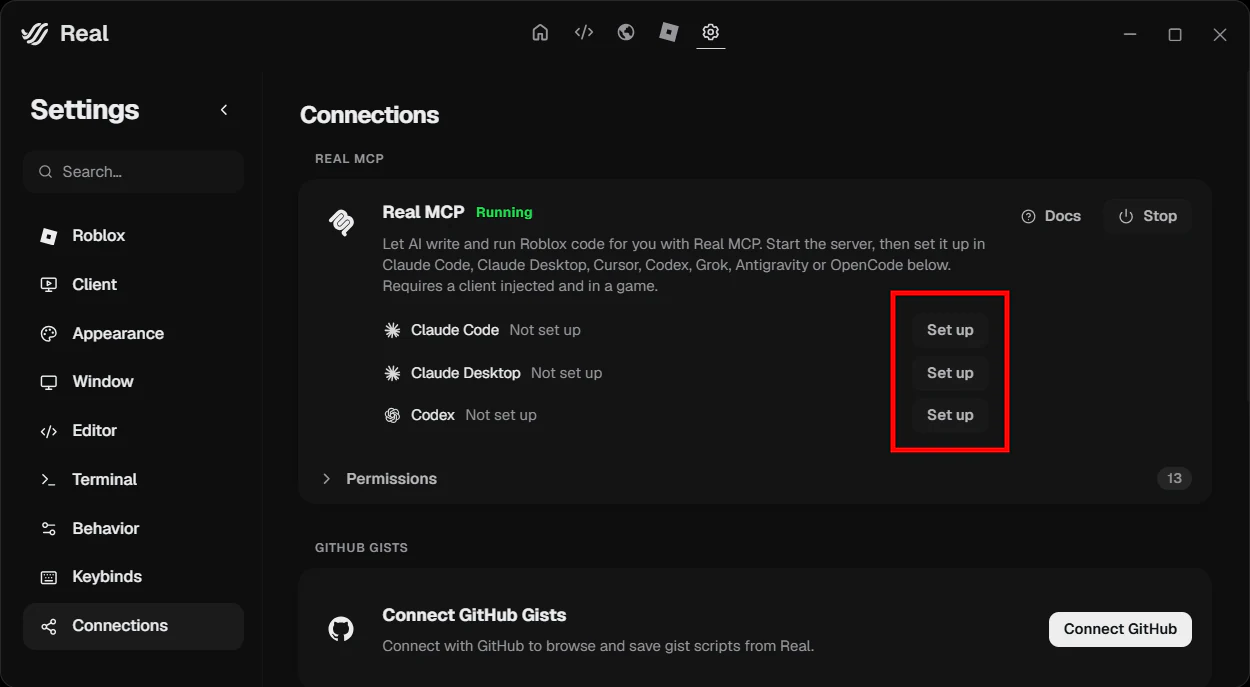Click the Codex logo icon
The height and width of the screenshot is (687, 1250).
(393, 415)
